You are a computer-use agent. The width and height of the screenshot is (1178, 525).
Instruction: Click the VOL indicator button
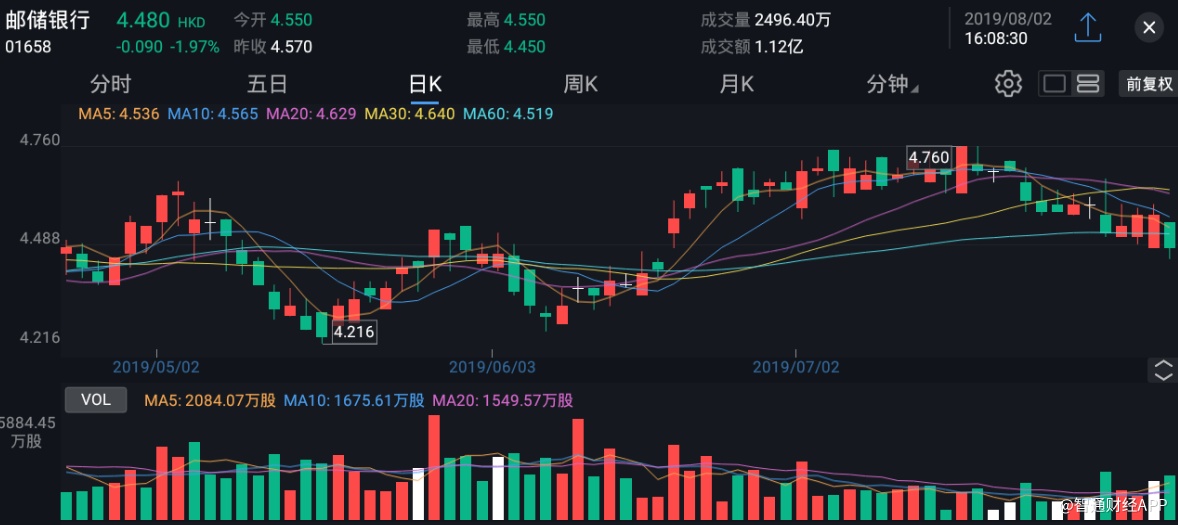96,400
